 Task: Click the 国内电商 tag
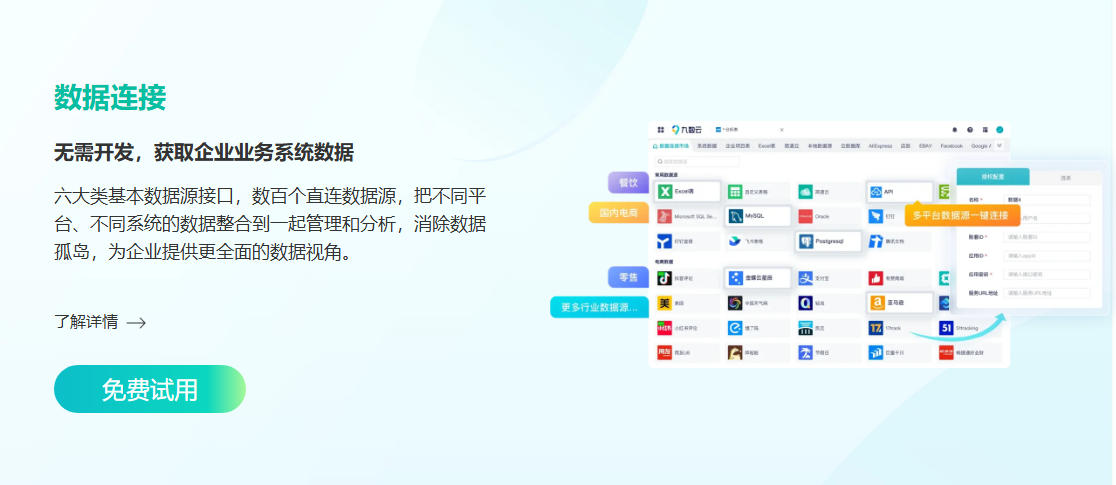pos(618,212)
